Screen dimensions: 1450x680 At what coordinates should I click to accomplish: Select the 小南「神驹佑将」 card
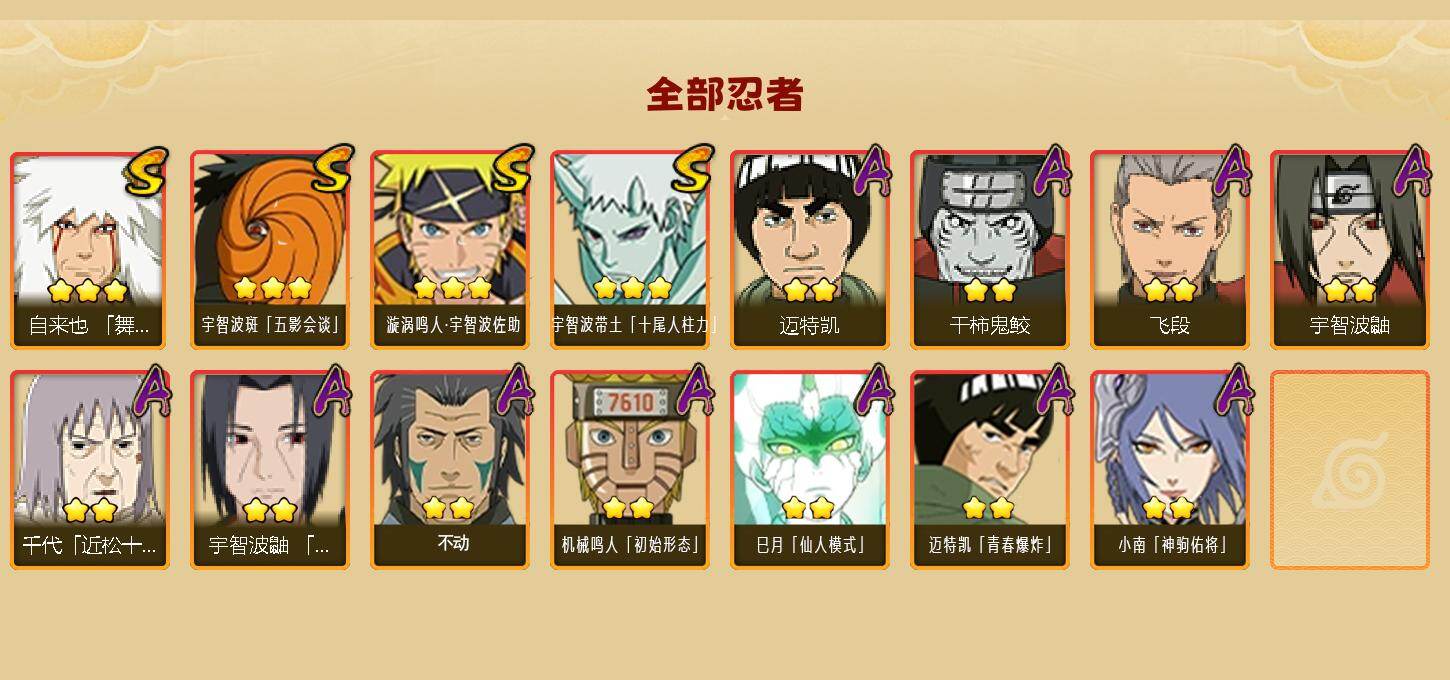(1170, 470)
